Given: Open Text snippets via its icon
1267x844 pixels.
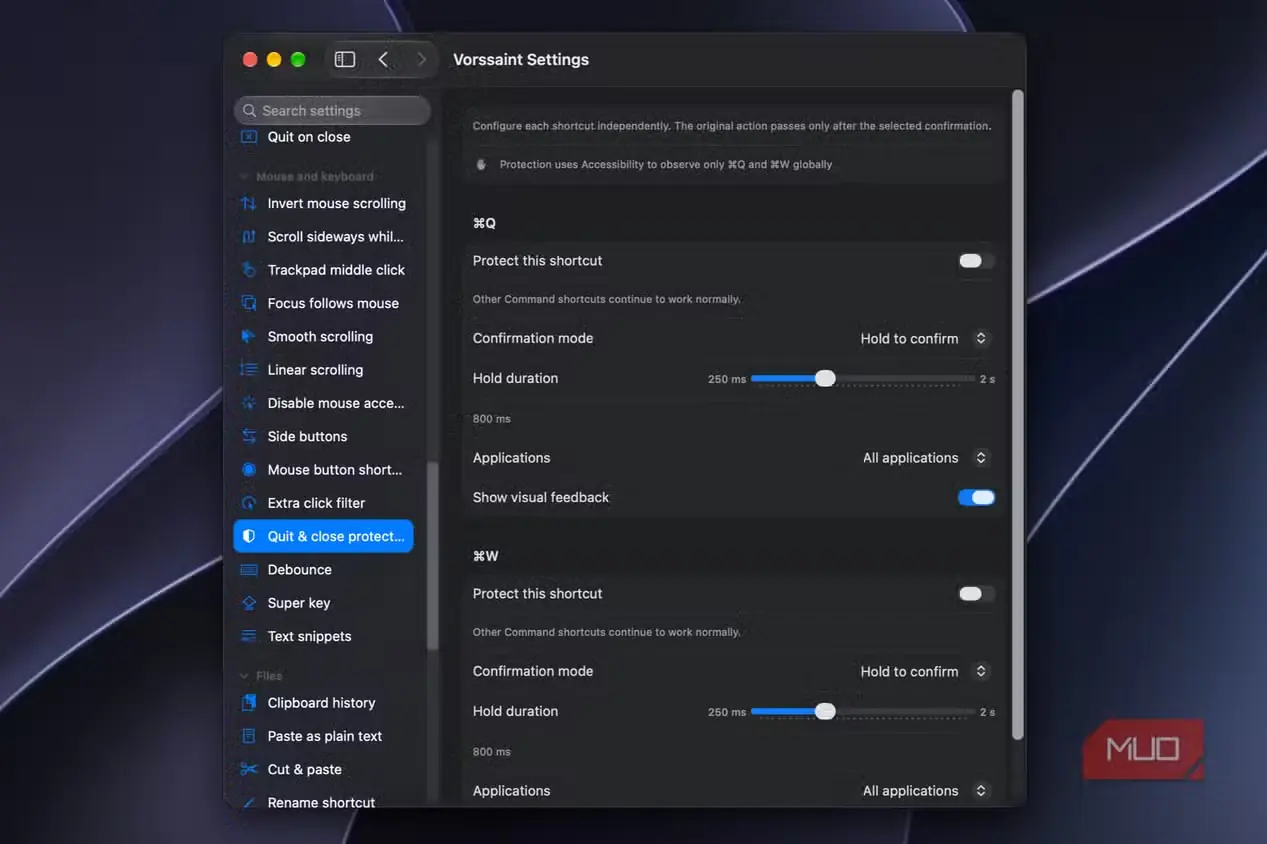Looking at the screenshot, I should click(x=249, y=636).
